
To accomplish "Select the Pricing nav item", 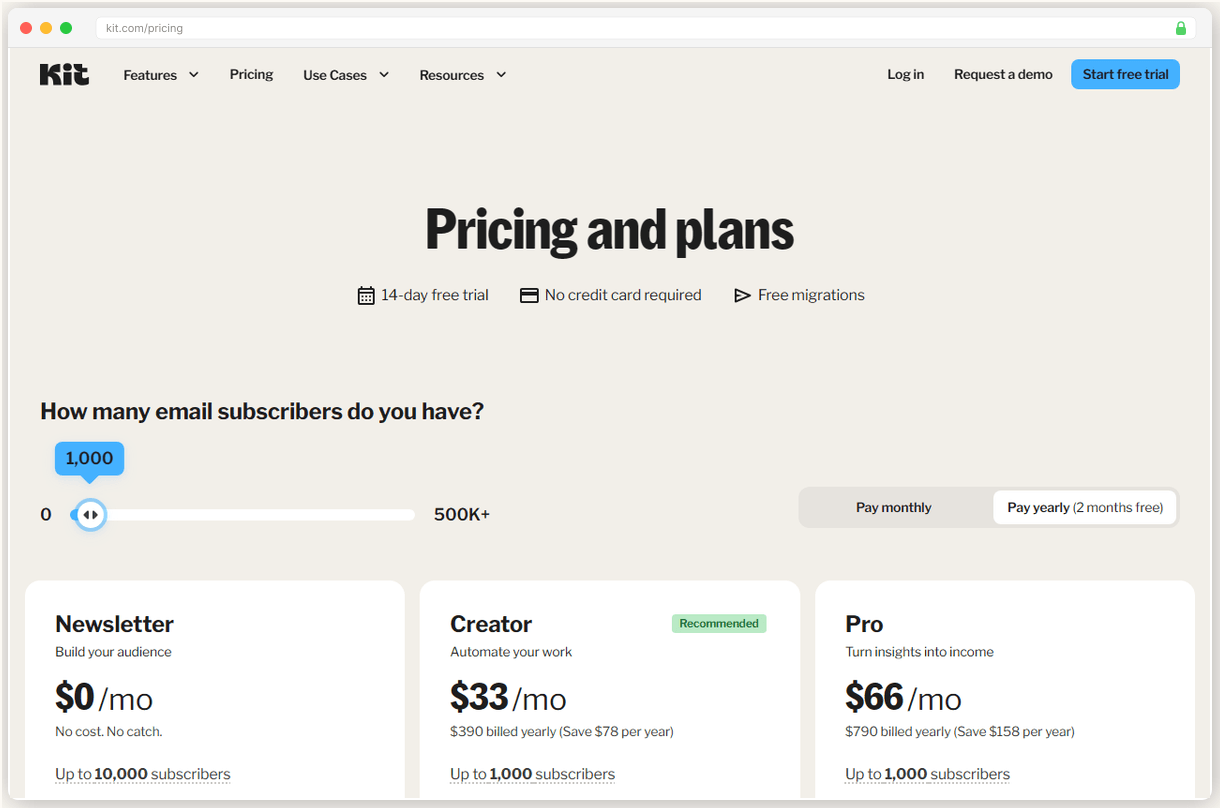I will coord(251,74).
